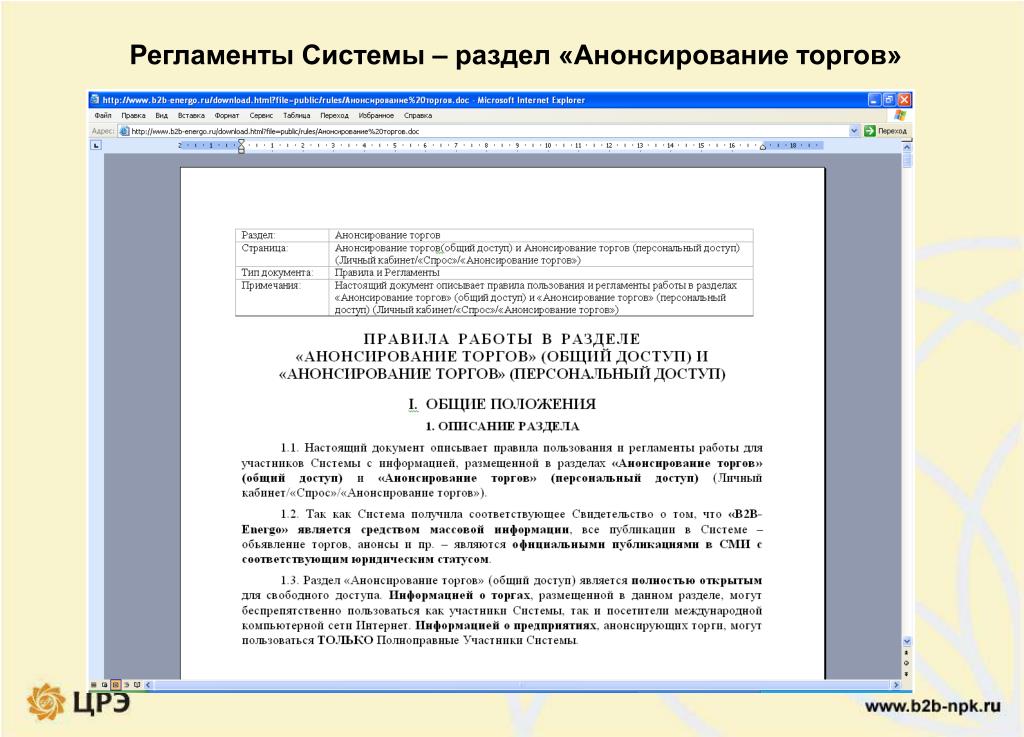
Task: Minimize the Internet Explorer window
Action: (875, 100)
